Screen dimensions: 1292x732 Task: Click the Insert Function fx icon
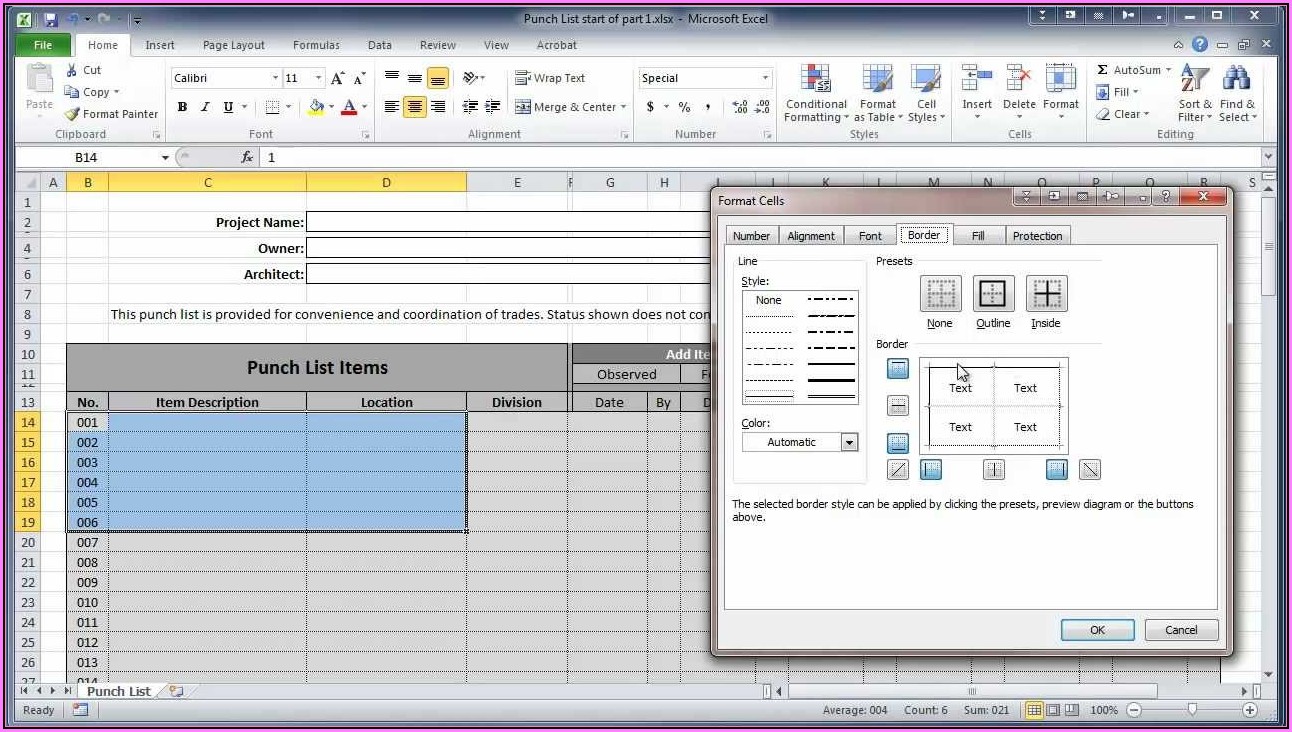247,157
